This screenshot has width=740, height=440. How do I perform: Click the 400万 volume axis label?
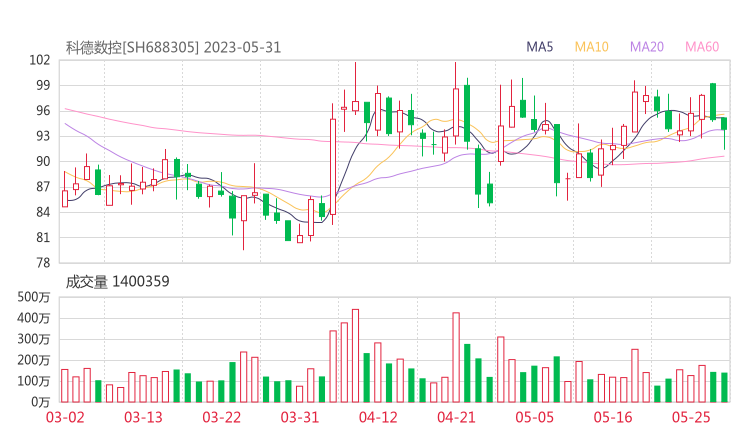[x=34, y=318]
